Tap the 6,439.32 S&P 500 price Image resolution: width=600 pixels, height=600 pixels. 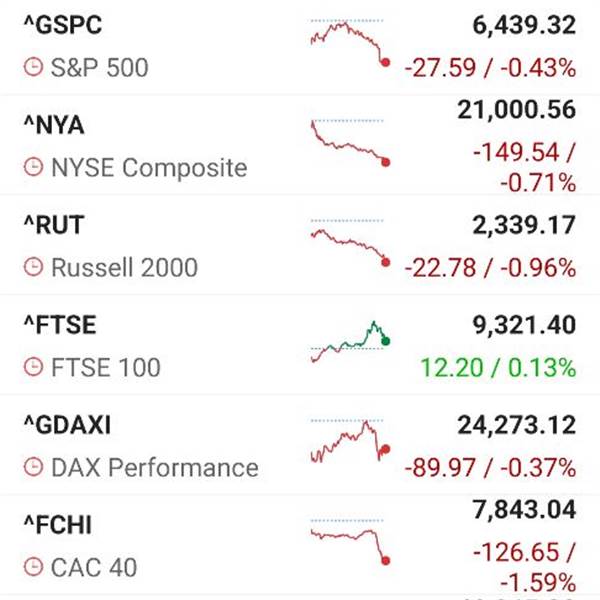(x=524, y=25)
